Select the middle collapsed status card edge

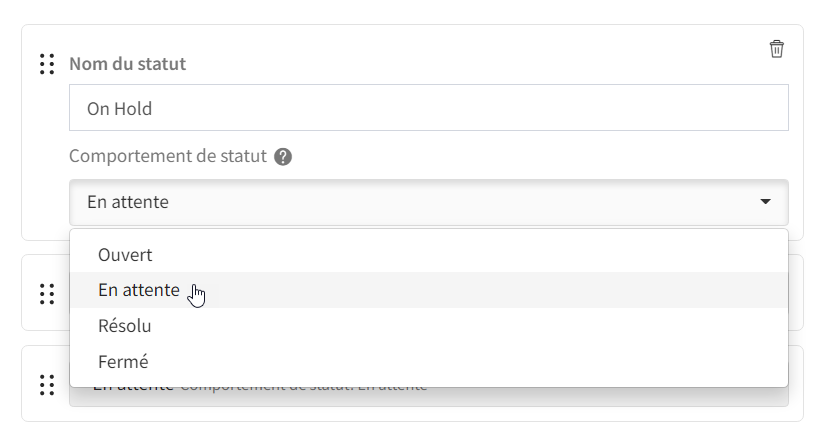tap(796, 292)
